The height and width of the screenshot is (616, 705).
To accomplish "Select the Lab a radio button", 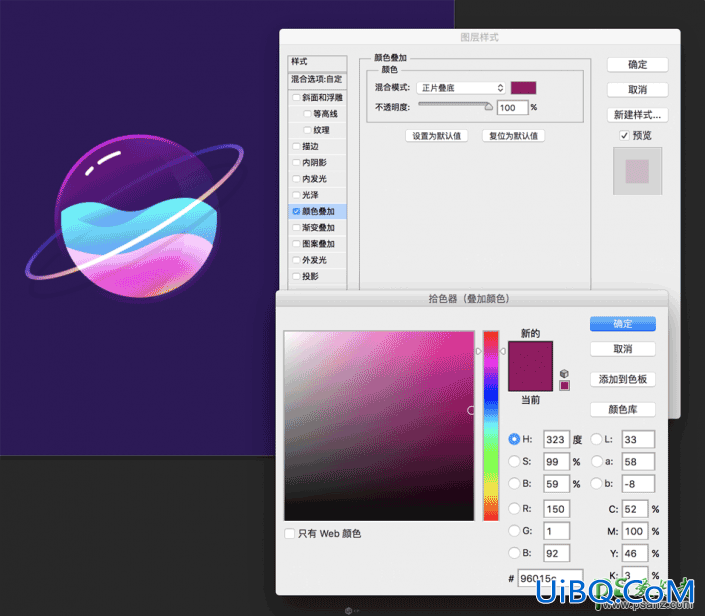I will tap(596, 461).
